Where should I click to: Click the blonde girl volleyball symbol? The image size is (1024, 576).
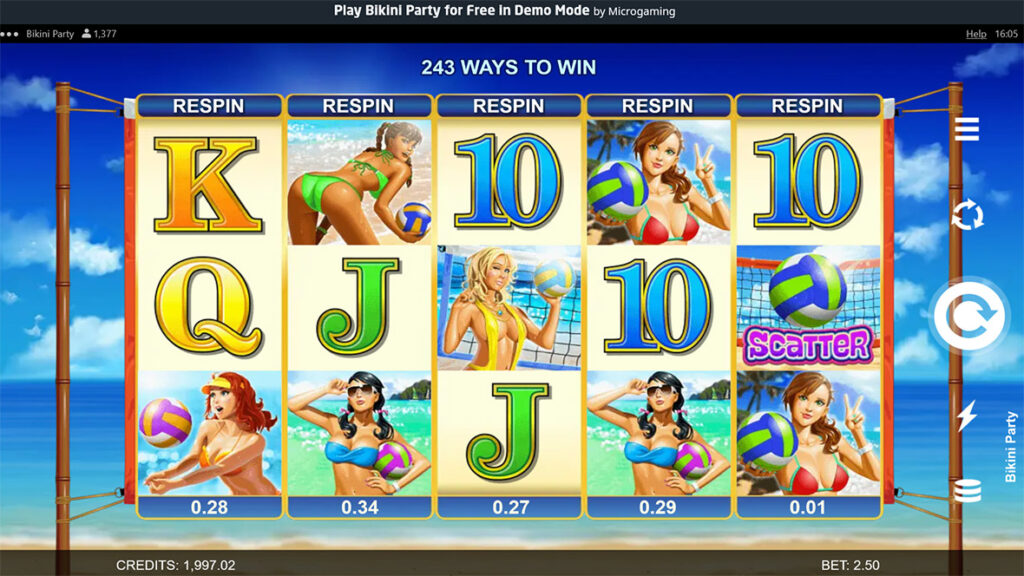tap(509, 308)
